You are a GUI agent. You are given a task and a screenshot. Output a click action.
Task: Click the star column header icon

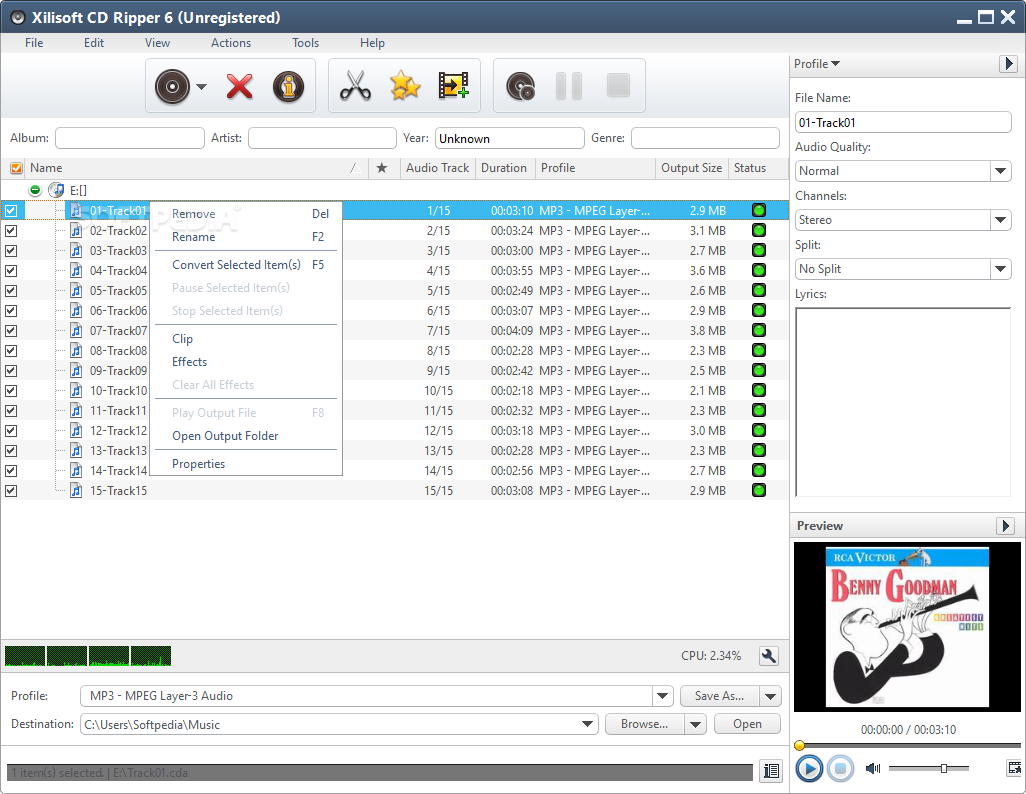pyautogui.click(x=382, y=168)
